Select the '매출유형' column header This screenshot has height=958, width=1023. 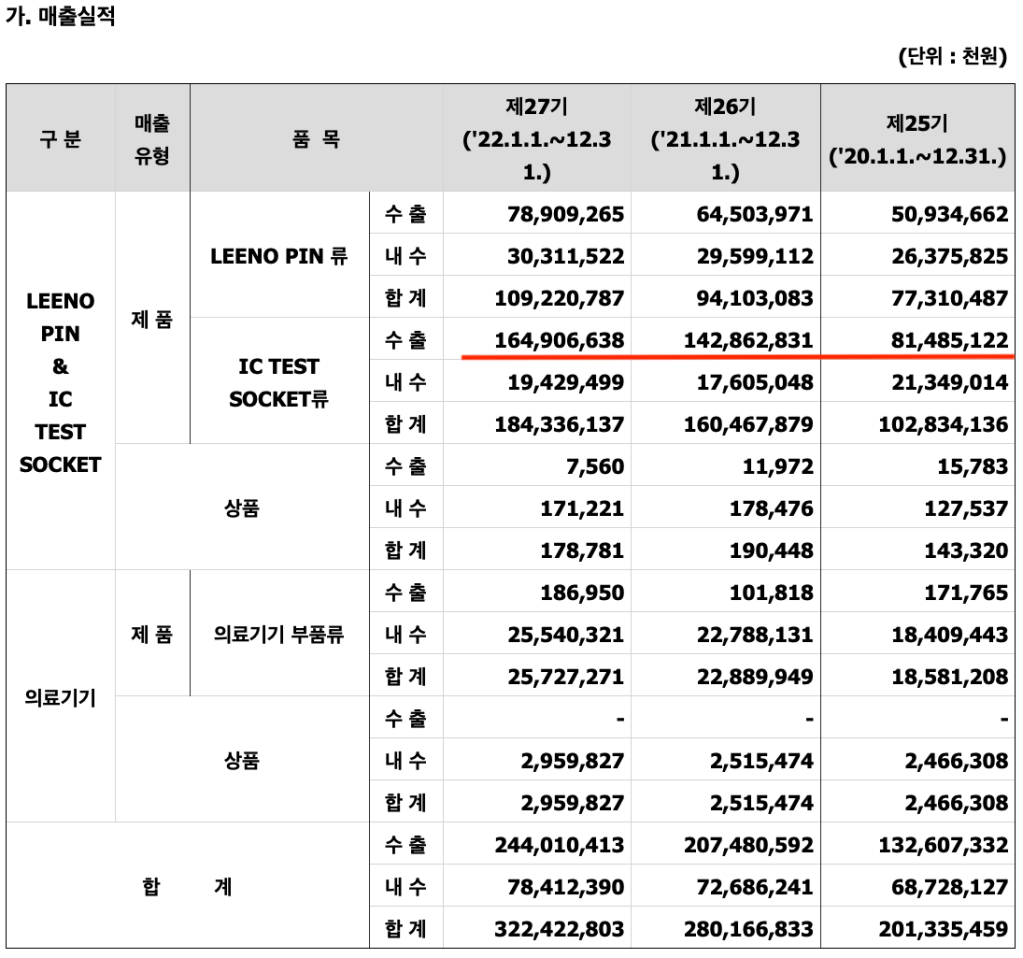tap(152, 139)
